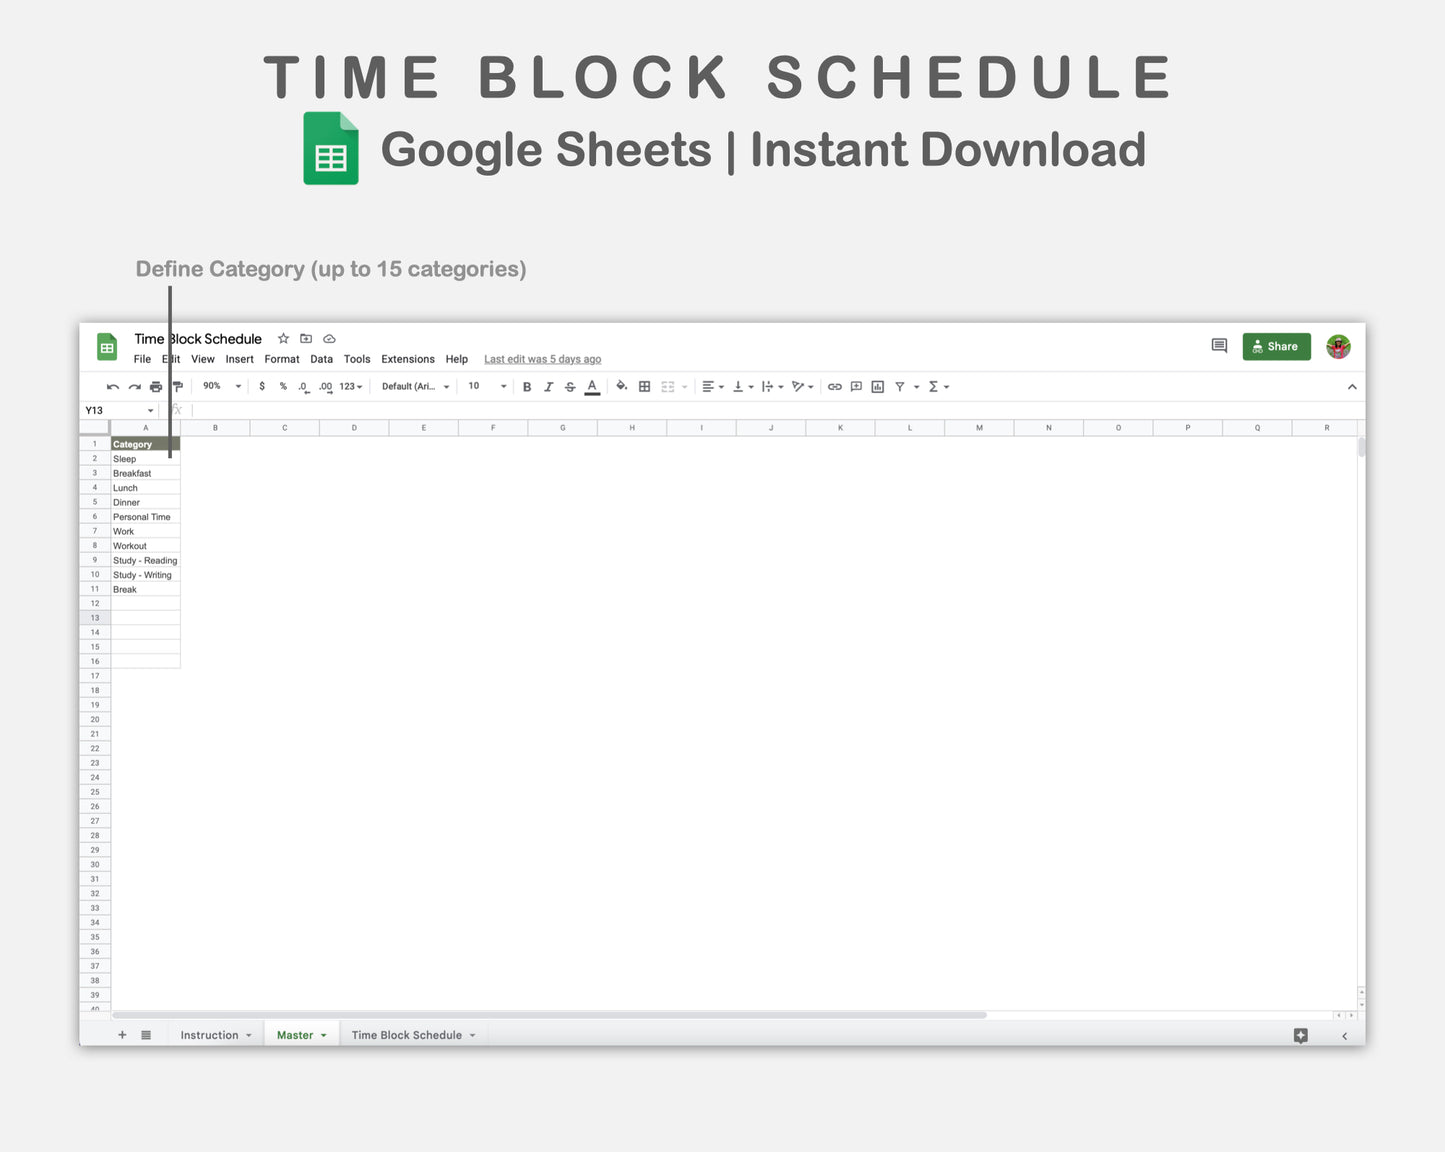The height and width of the screenshot is (1152, 1445).
Task: Click the print icon
Action: [x=156, y=387]
